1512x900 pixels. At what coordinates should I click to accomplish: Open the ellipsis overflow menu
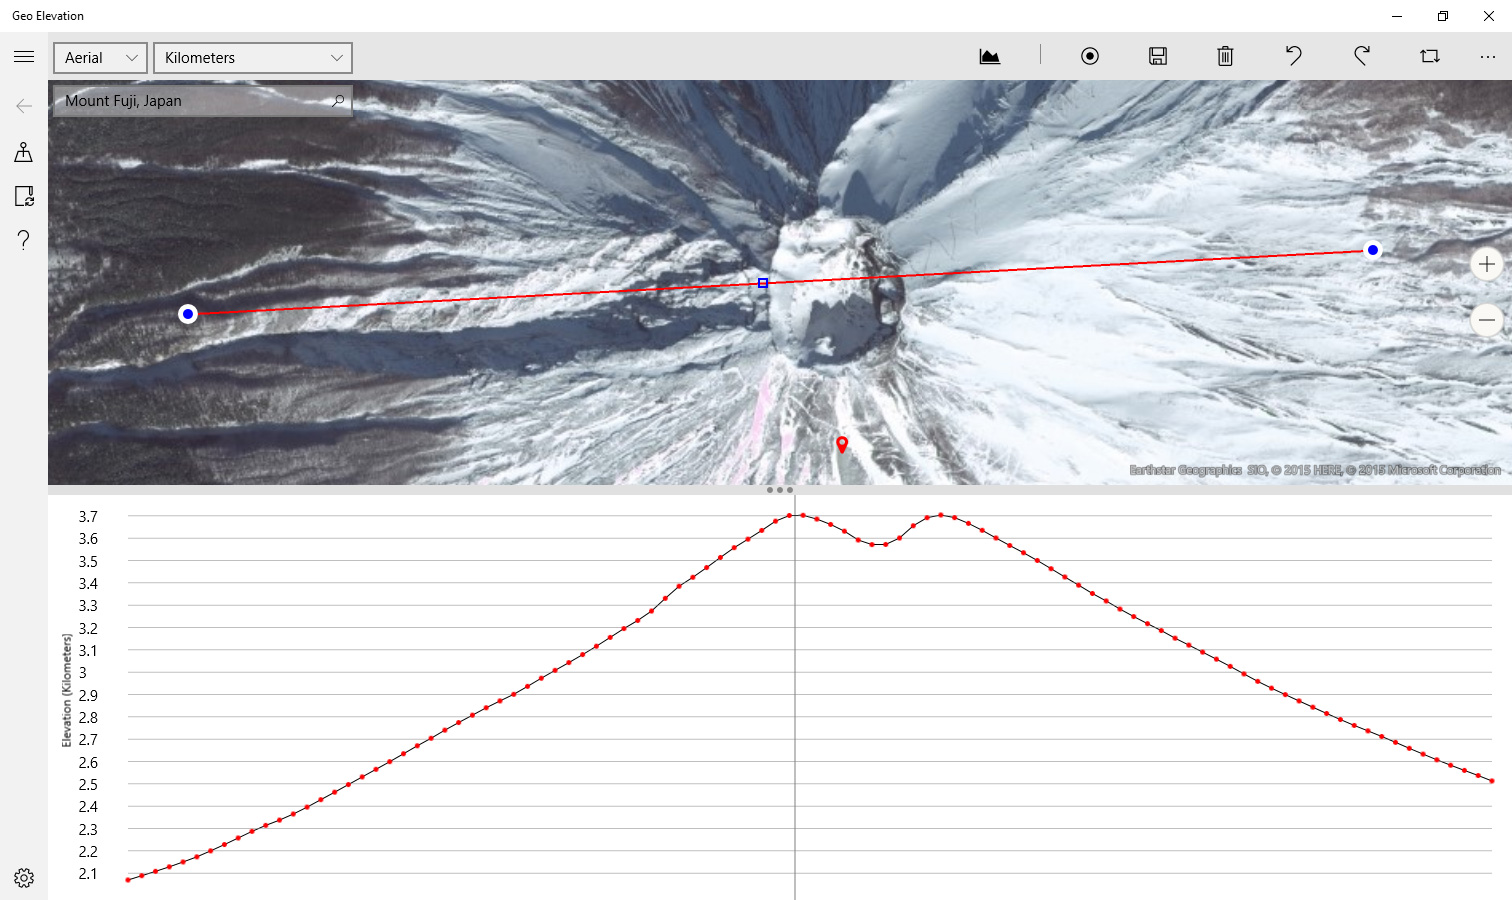tap(1489, 57)
